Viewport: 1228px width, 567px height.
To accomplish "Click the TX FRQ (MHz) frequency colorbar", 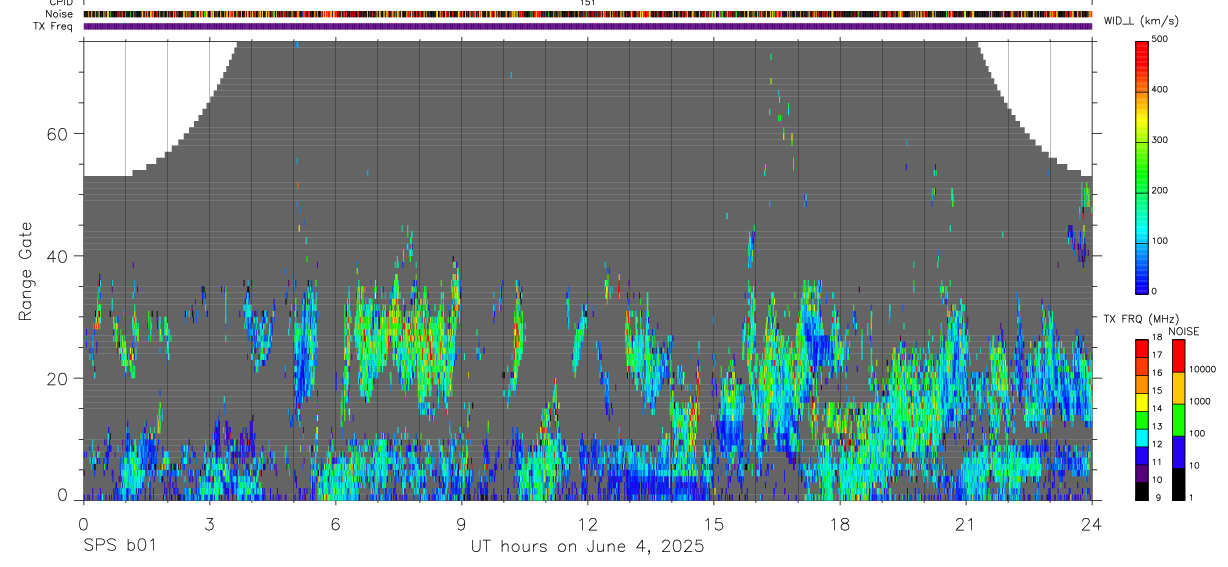I will [x=1142, y=418].
